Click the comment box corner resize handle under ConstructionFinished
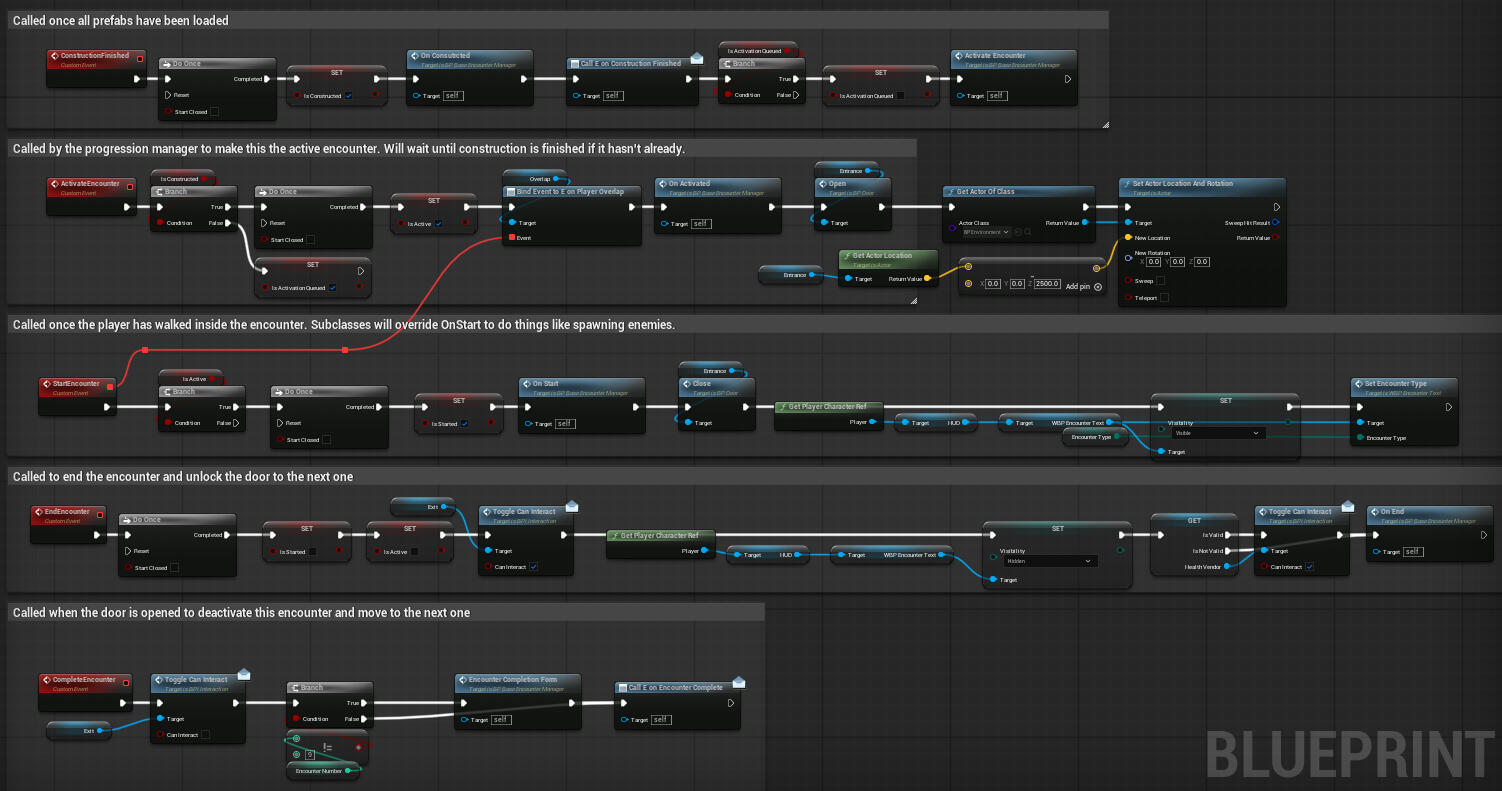Image resolution: width=1502 pixels, height=791 pixels. pos(1105,124)
